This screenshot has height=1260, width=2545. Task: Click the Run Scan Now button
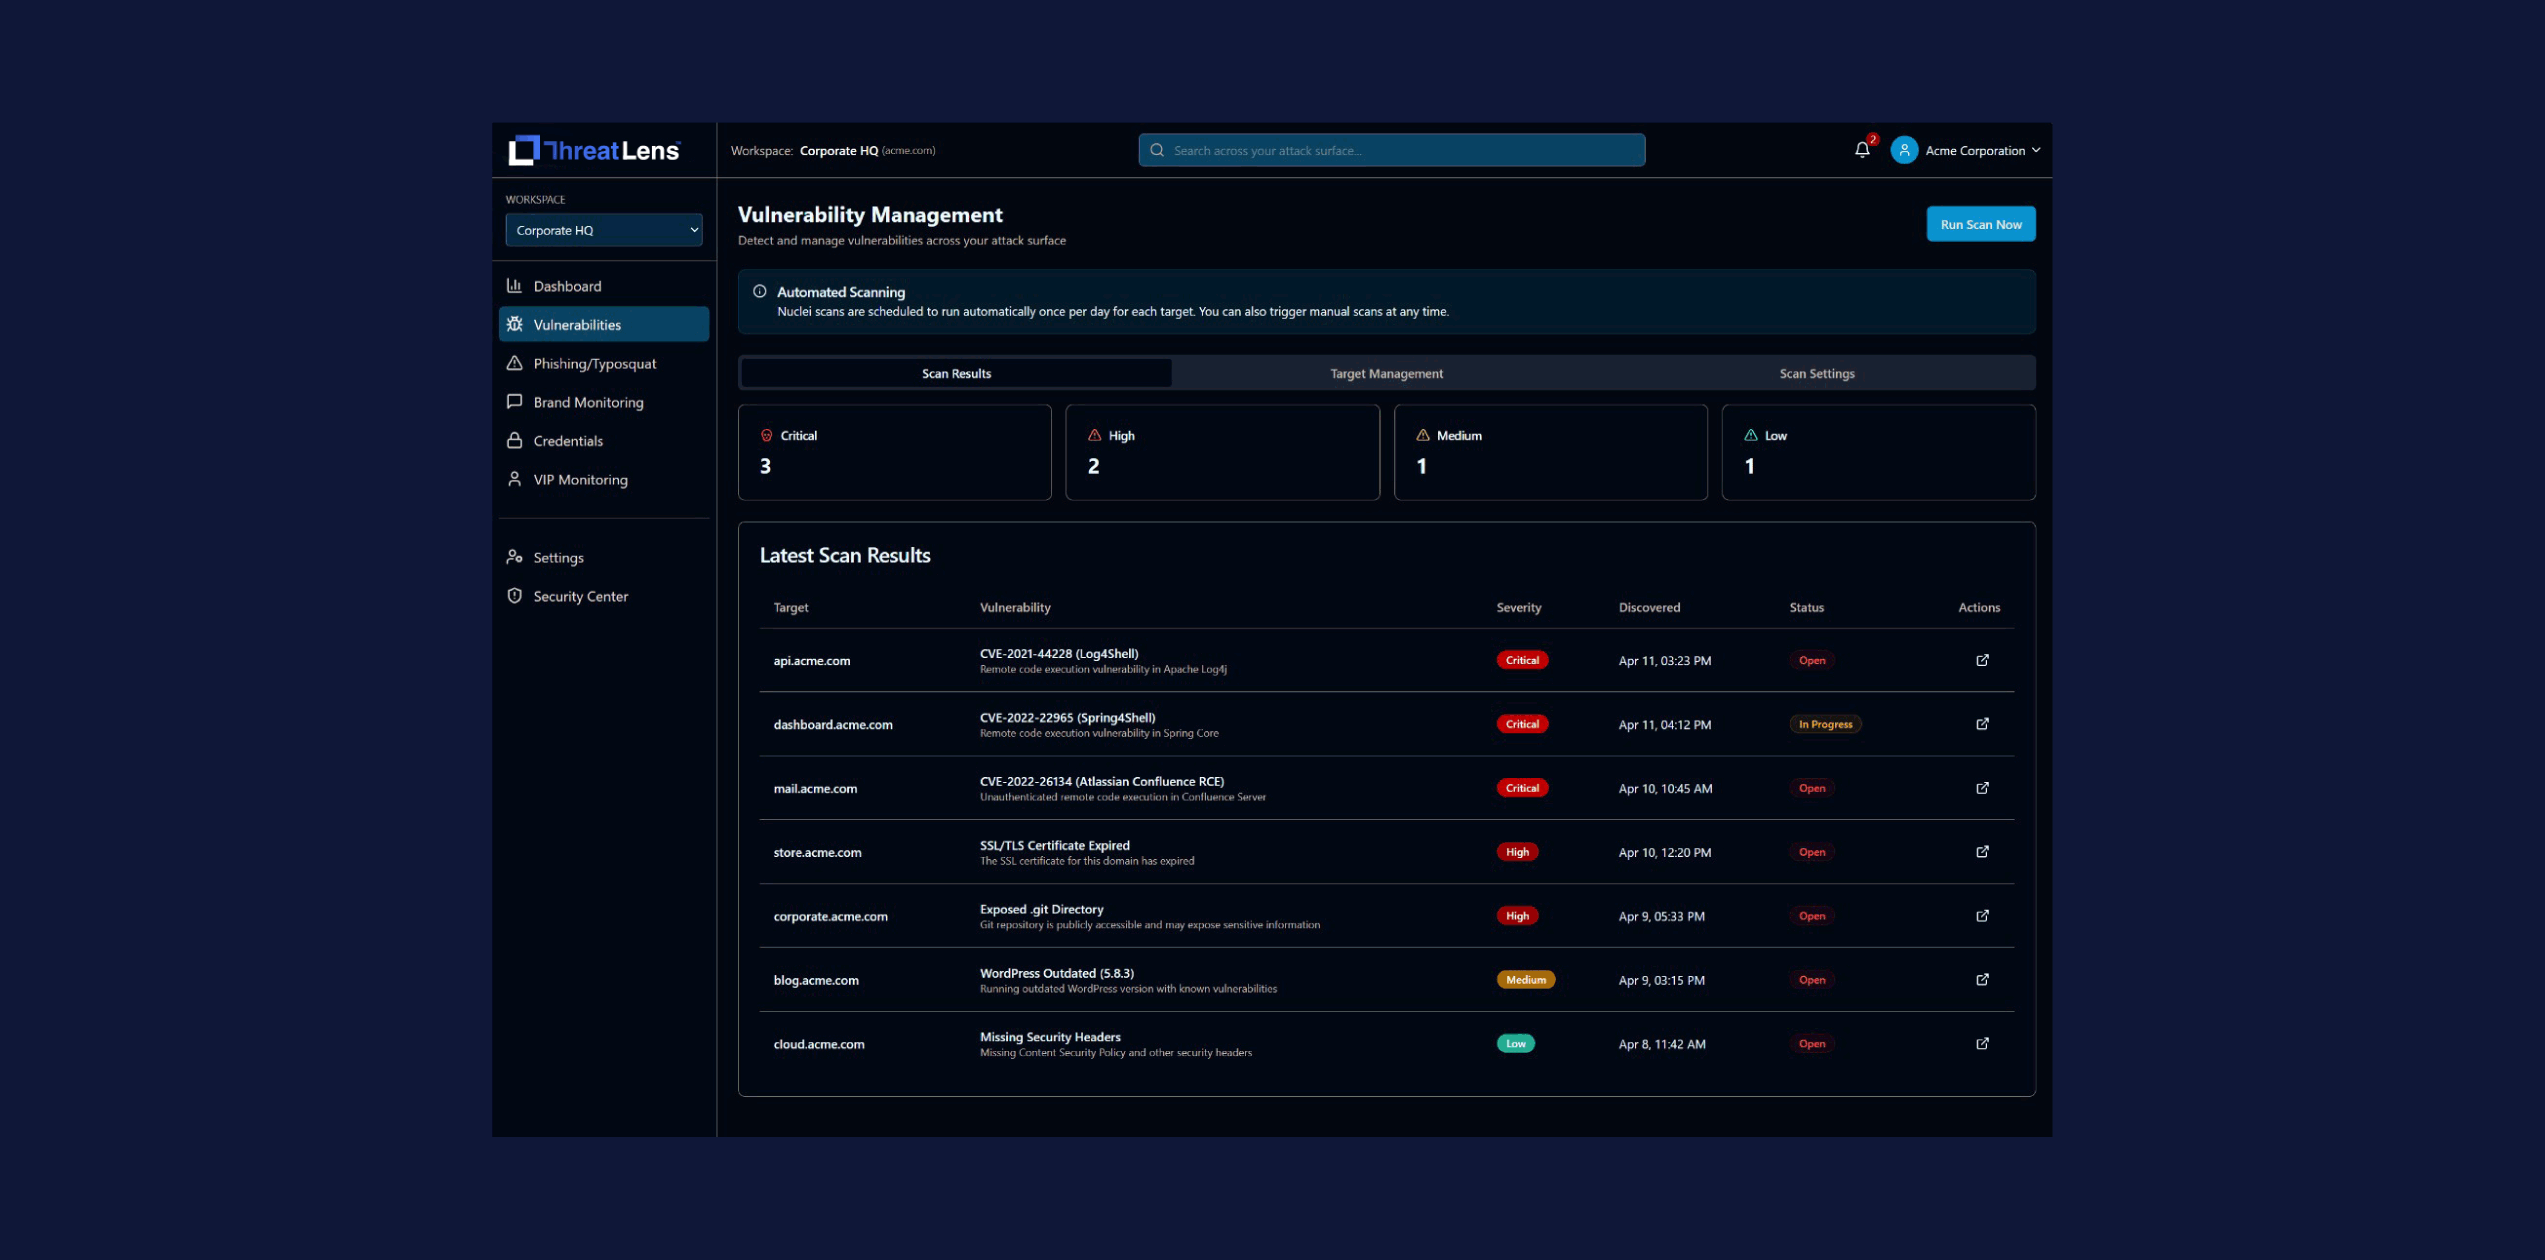click(1980, 224)
